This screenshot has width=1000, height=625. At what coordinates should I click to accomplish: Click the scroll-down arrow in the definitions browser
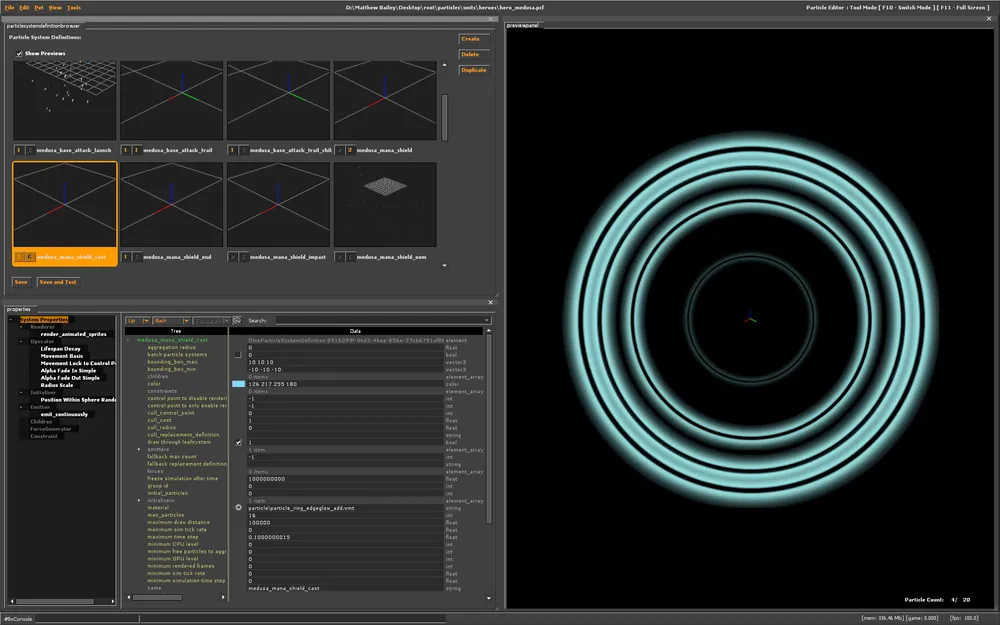coord(445,264)
